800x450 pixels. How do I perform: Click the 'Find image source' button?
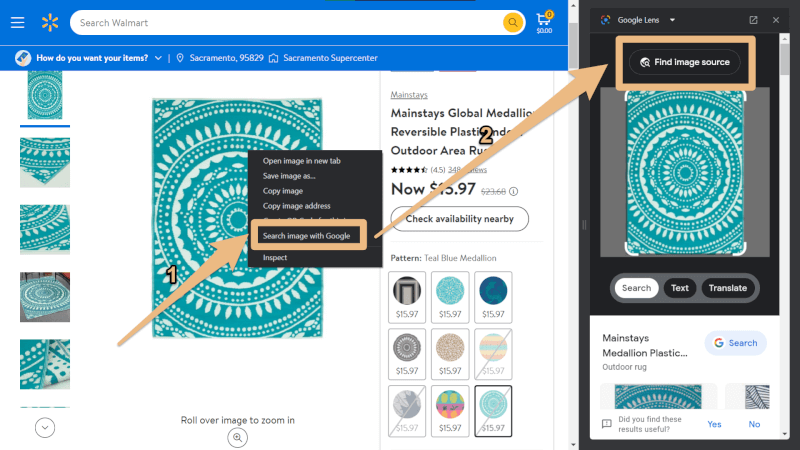click(685, 62)
